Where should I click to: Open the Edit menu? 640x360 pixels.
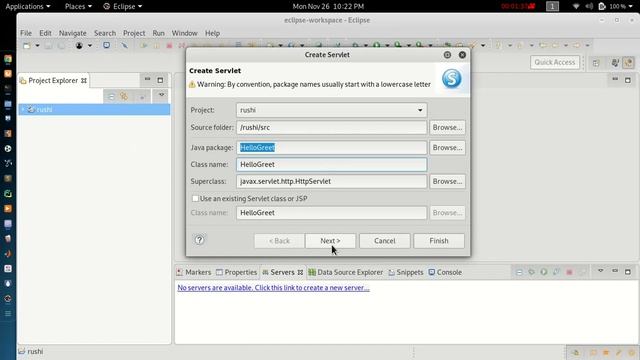coord(45,33)
